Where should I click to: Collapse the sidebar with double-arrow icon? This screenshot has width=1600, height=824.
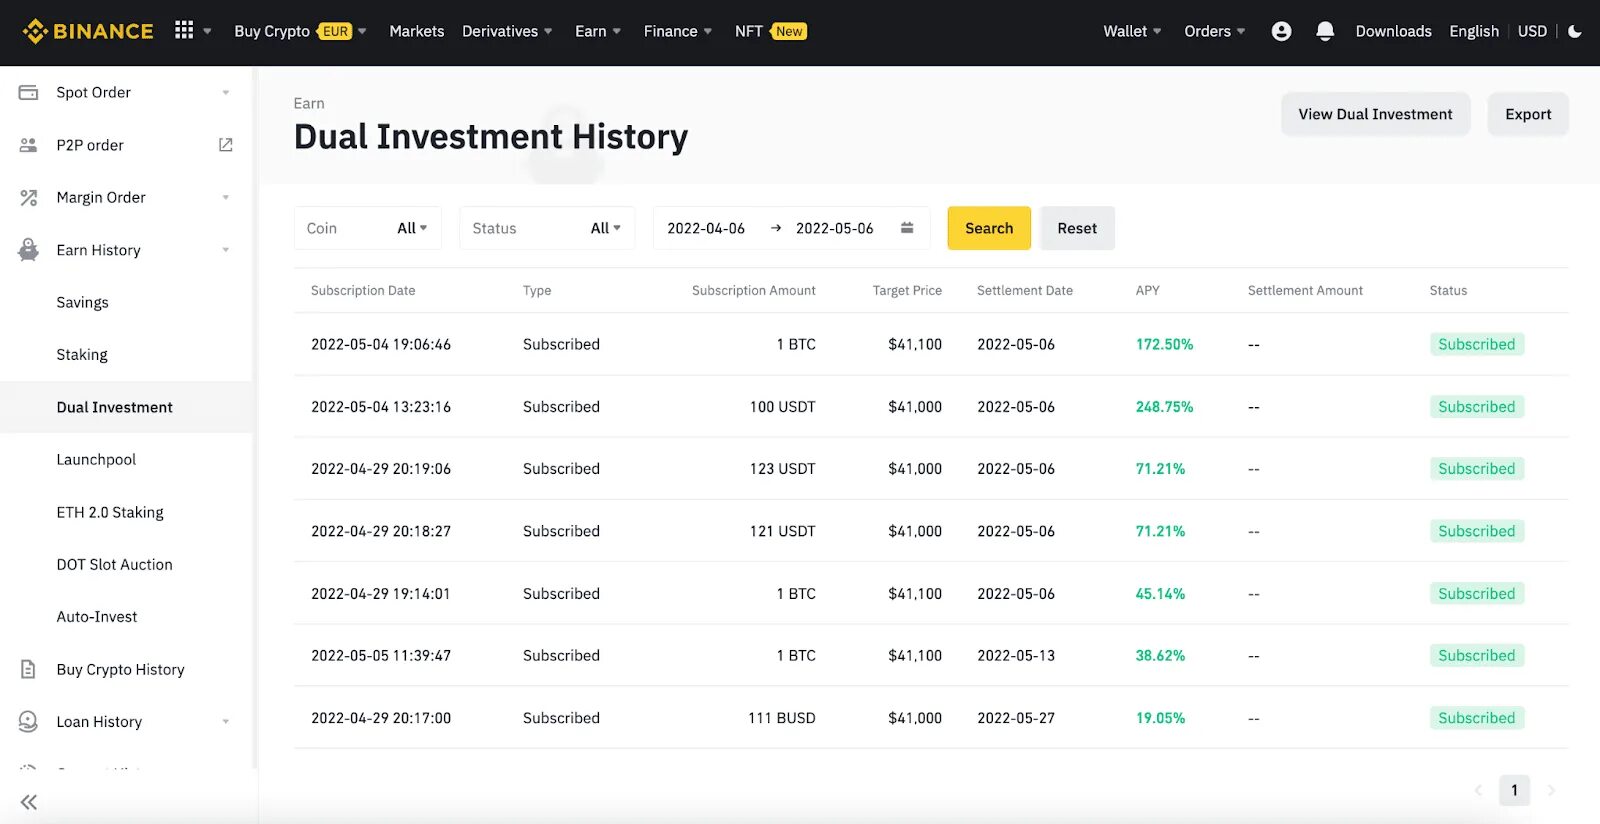[28, 802]
